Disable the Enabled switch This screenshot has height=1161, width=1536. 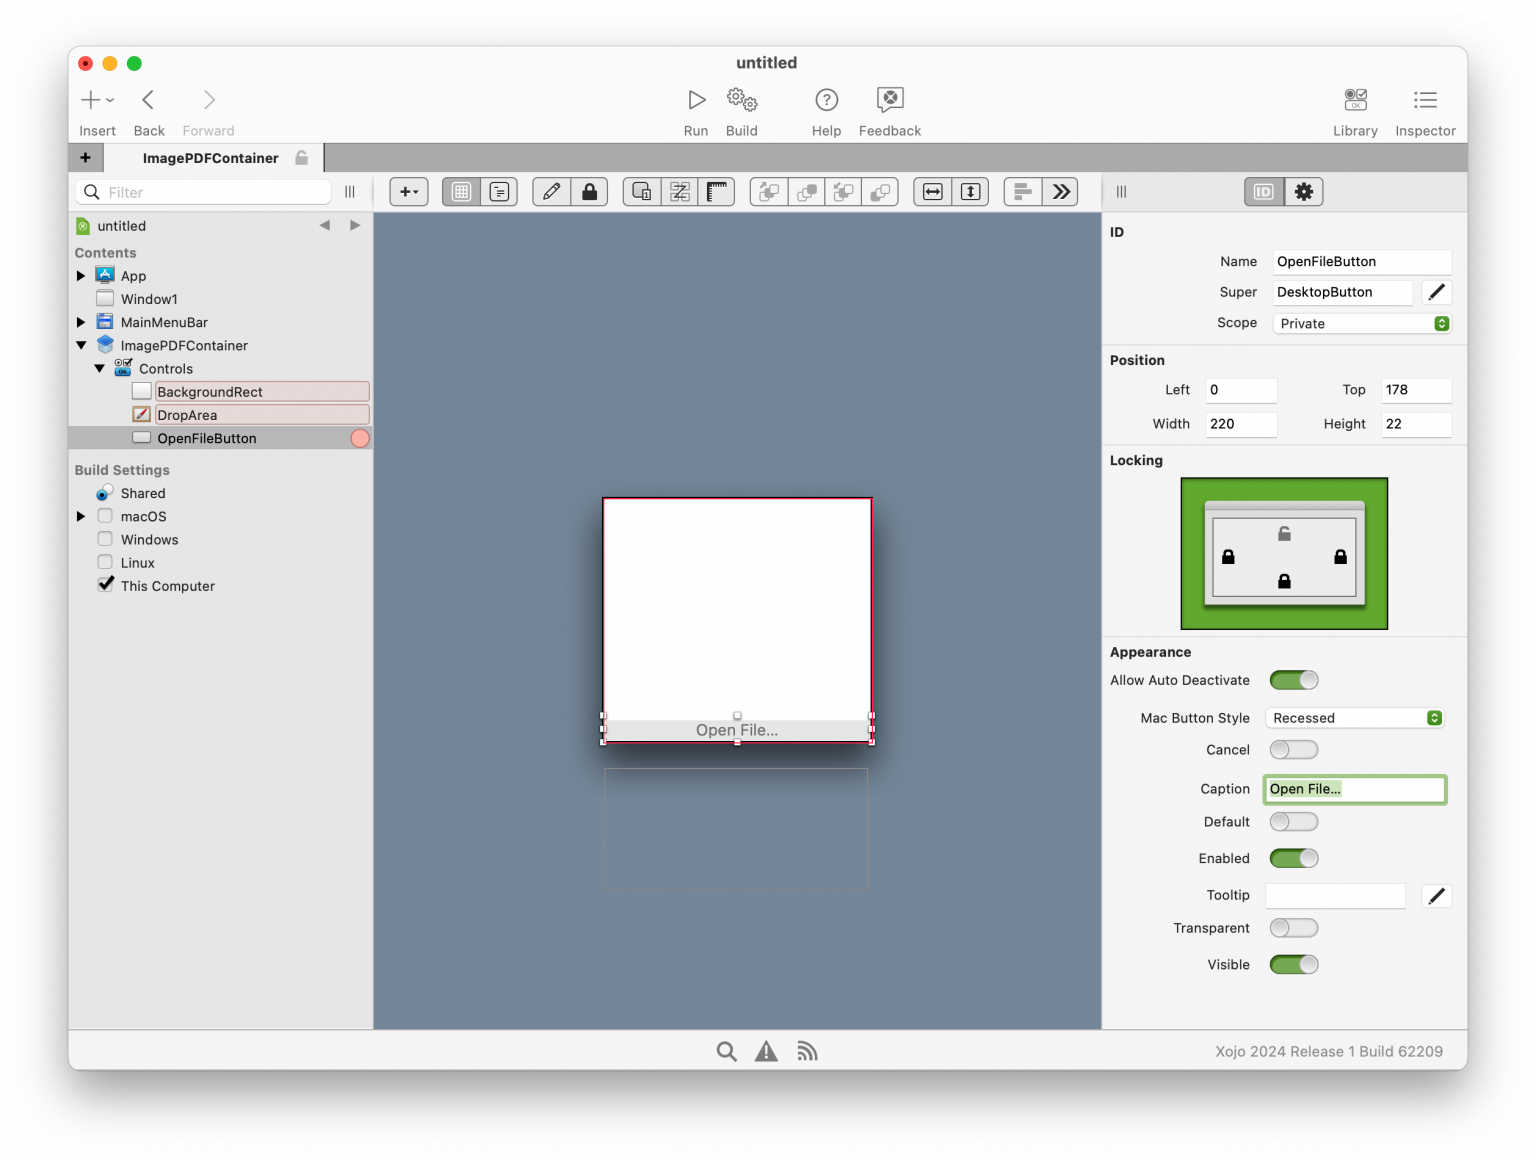[x=1293, y=858]
